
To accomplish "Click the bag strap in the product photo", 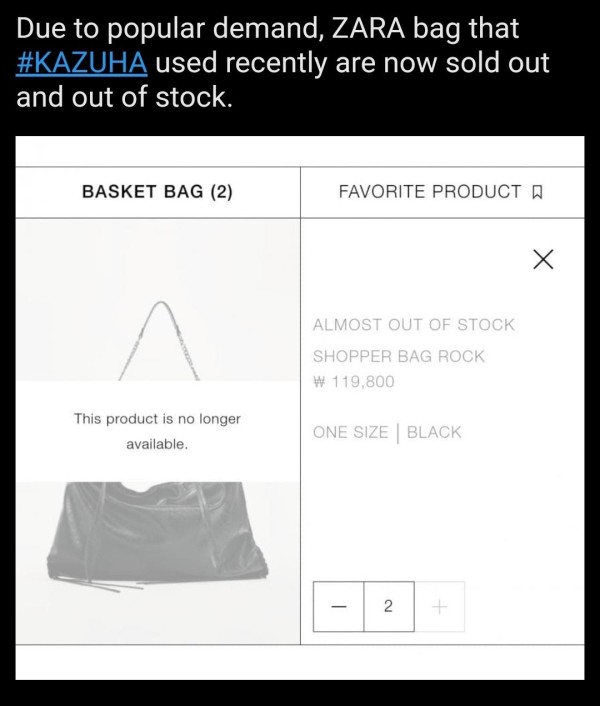I will point(159,340).
